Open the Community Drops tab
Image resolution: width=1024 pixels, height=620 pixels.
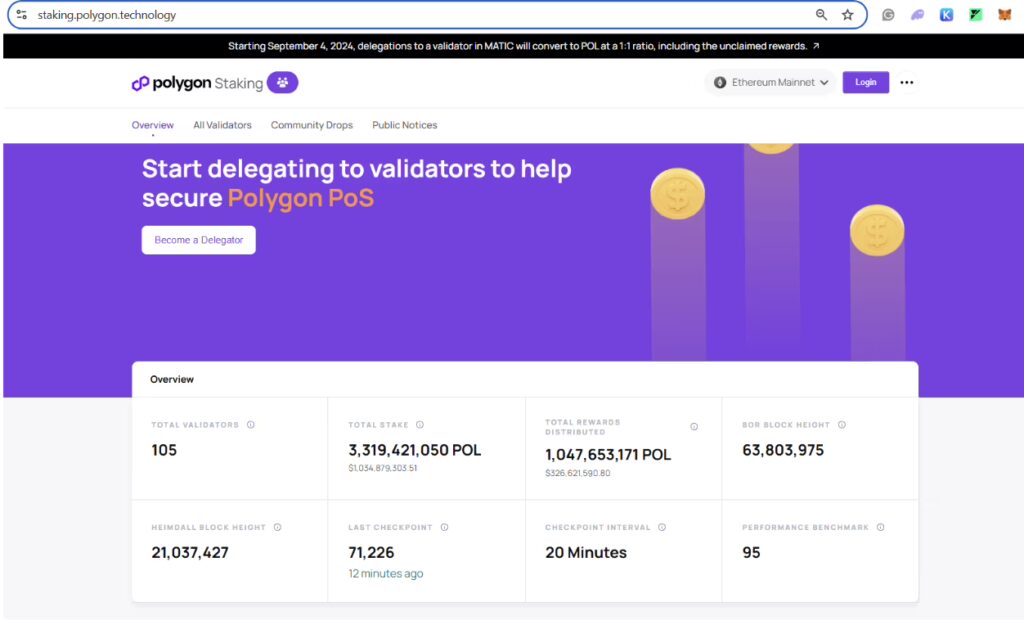(x=312, y=125)
